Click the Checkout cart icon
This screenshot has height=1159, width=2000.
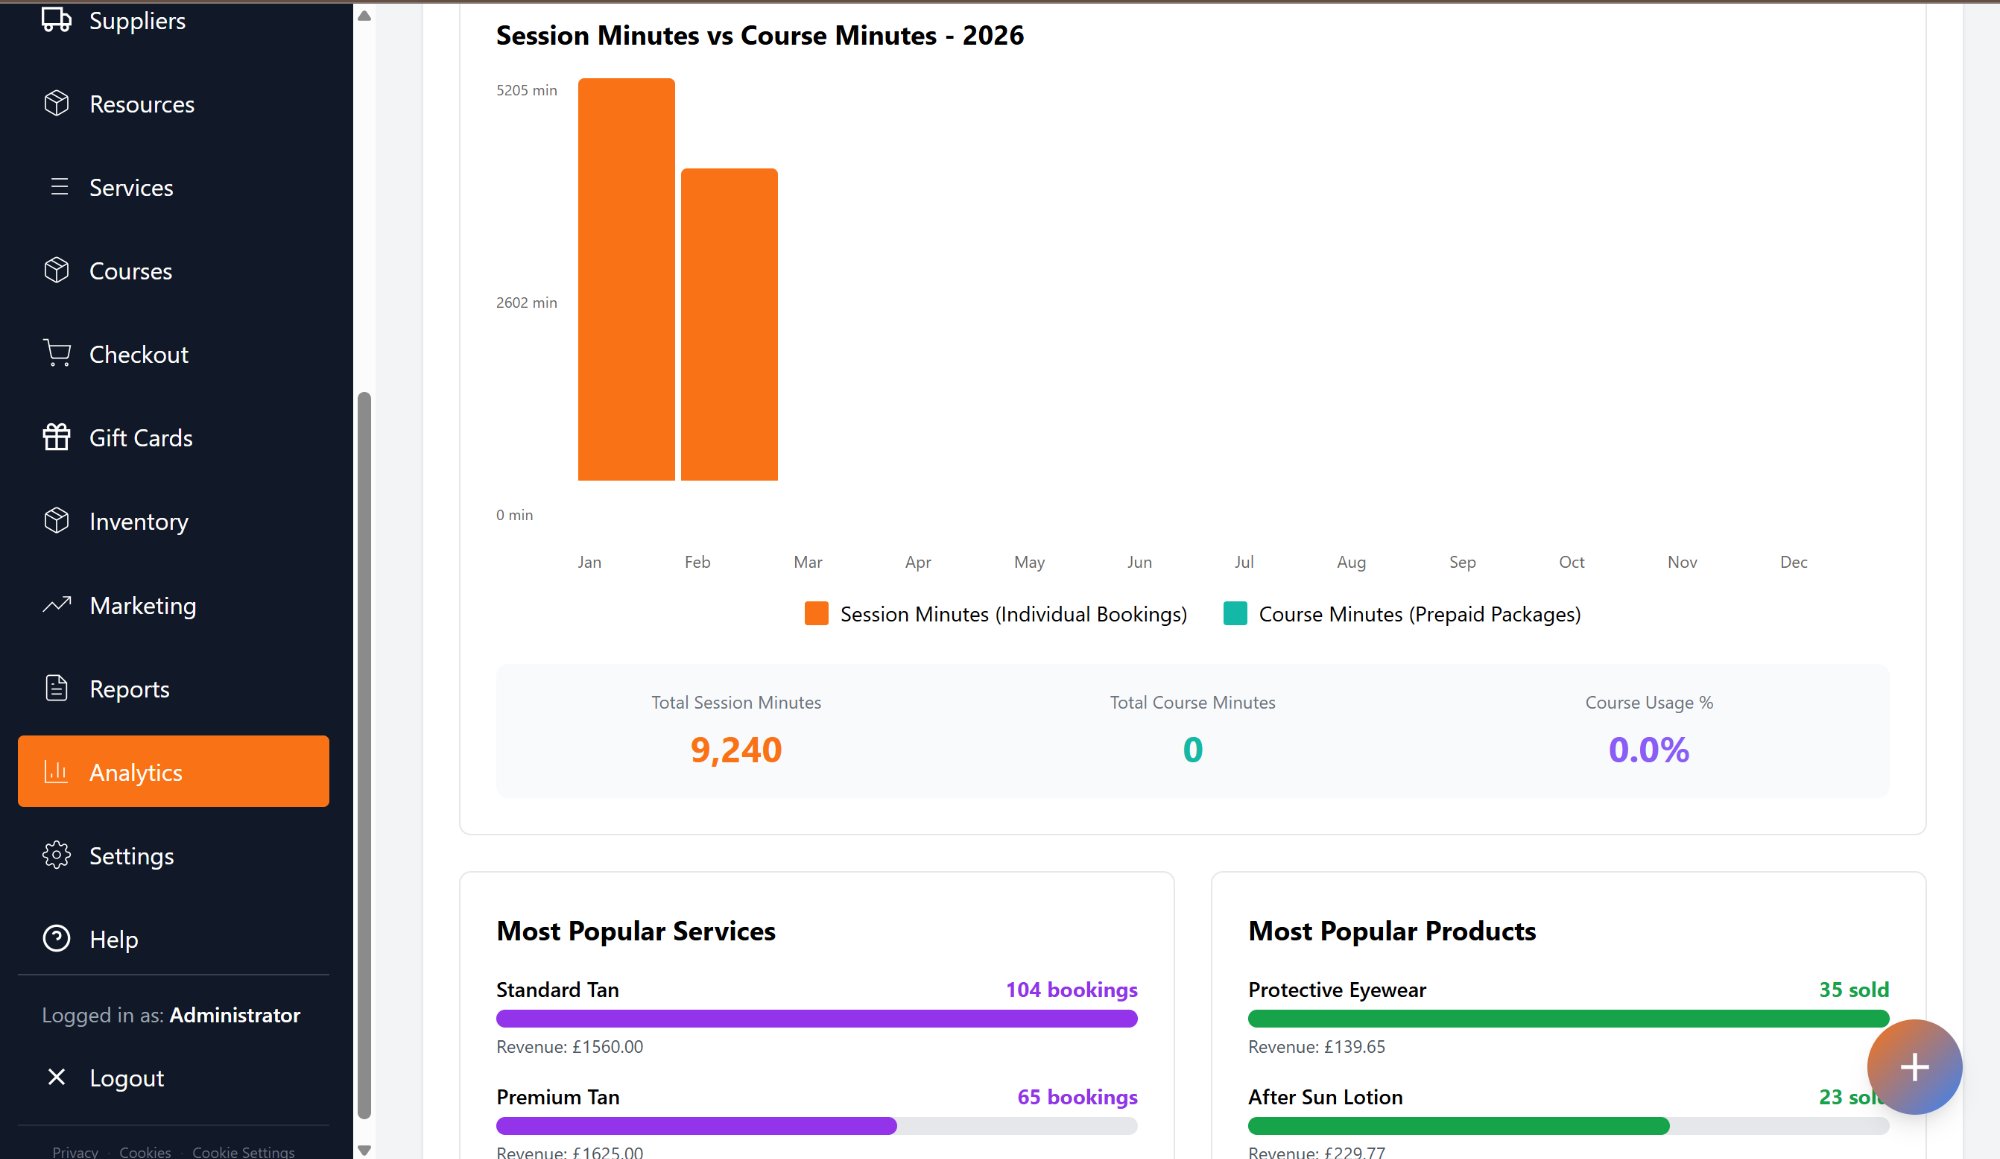point(57,353)
